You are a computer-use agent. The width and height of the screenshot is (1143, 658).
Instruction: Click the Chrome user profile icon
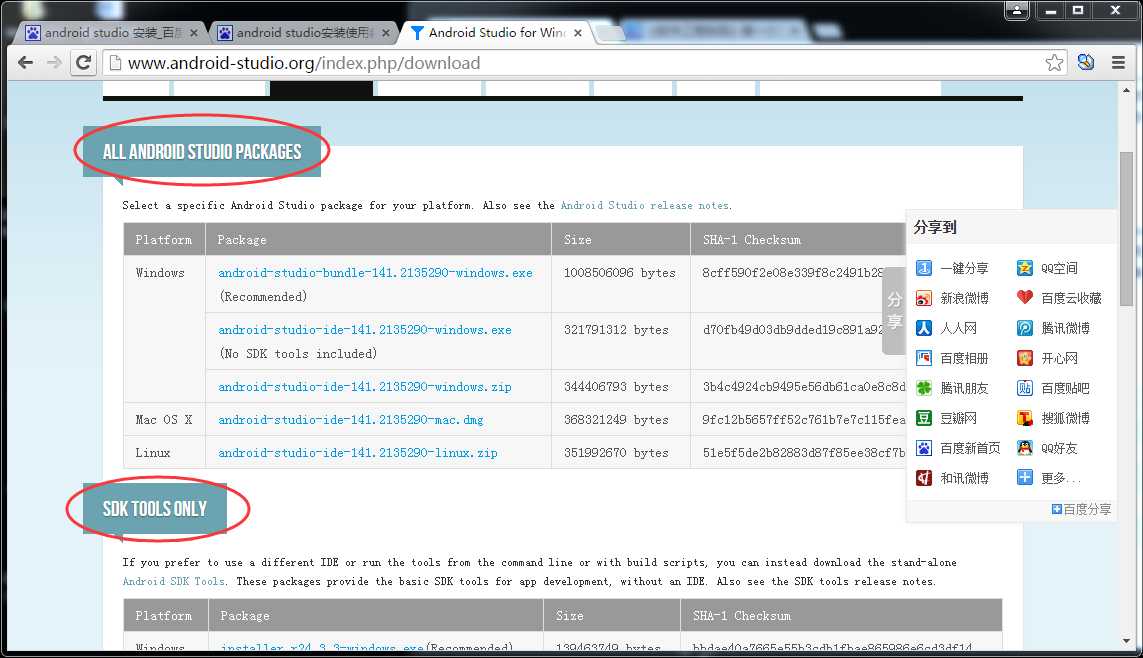pyautogui.click(x=1017, y=10)
